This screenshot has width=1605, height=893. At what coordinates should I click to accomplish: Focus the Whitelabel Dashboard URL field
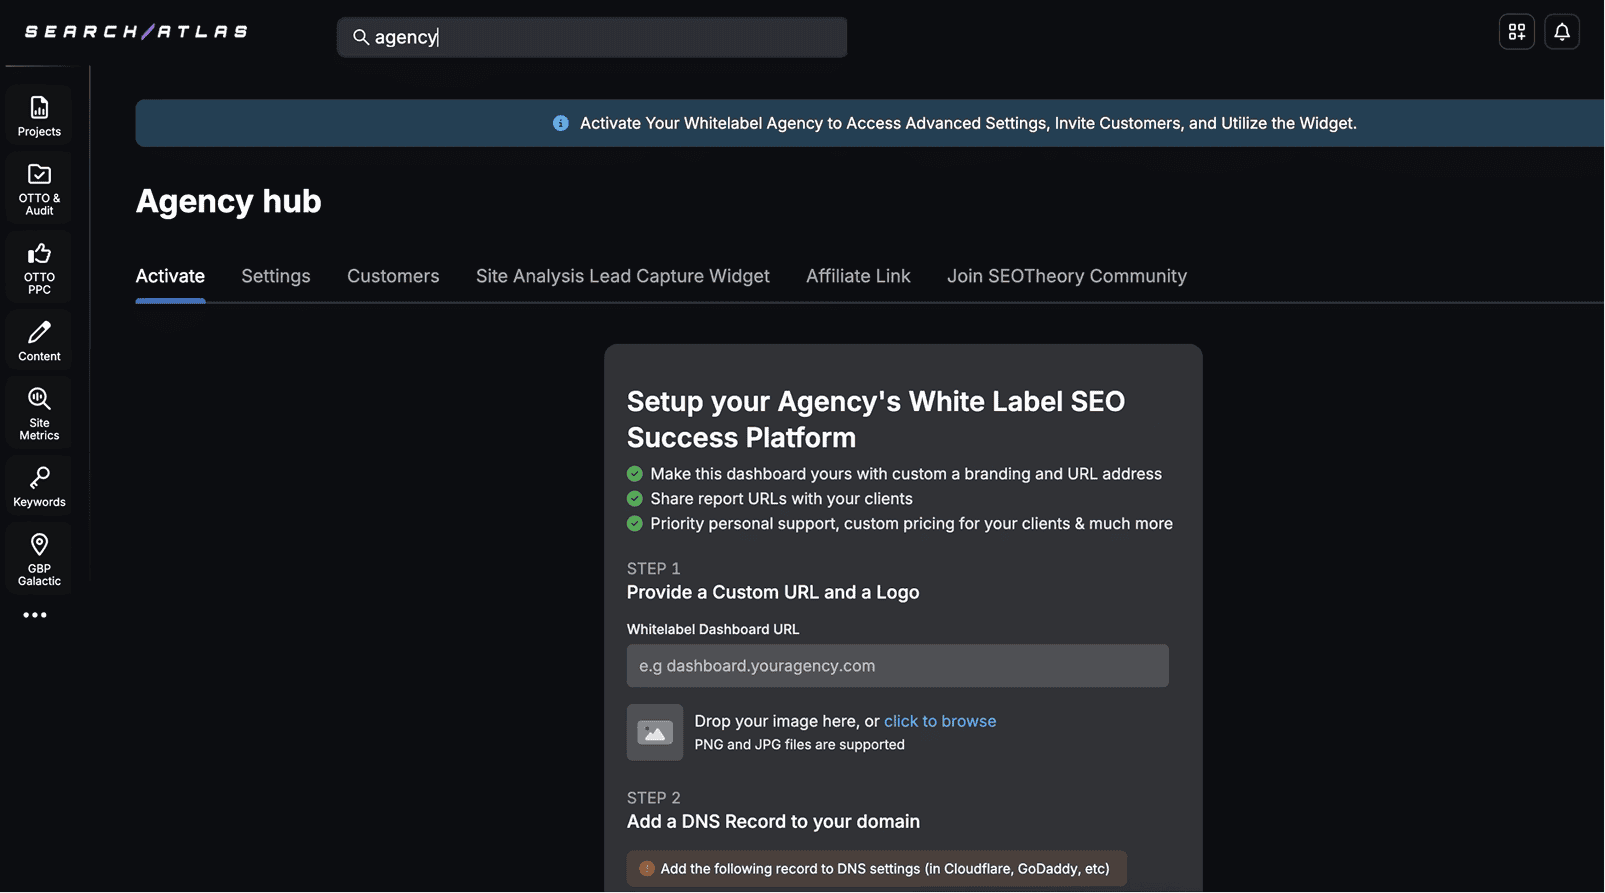(x=897, y=666)
